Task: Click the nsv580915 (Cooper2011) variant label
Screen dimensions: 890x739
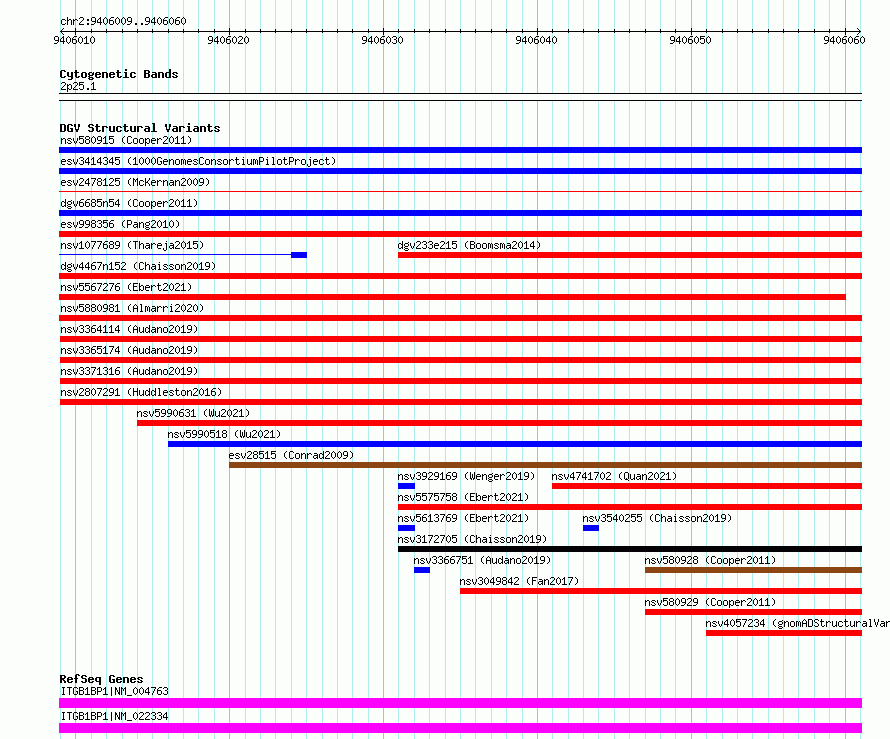Action: click(x=126, y=140)
